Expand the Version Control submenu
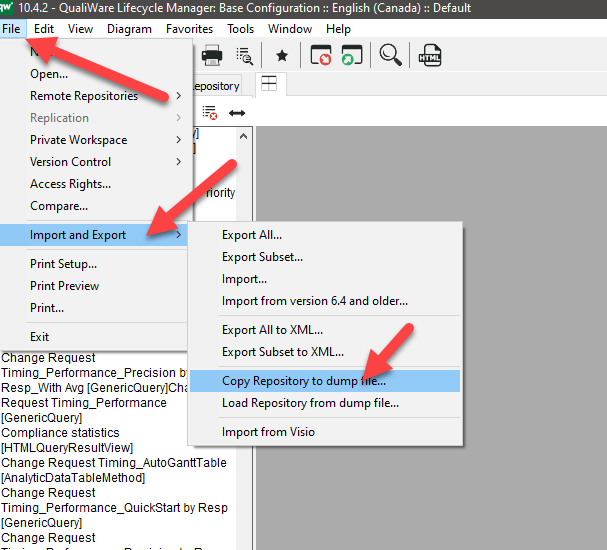 tap(94, 162)
